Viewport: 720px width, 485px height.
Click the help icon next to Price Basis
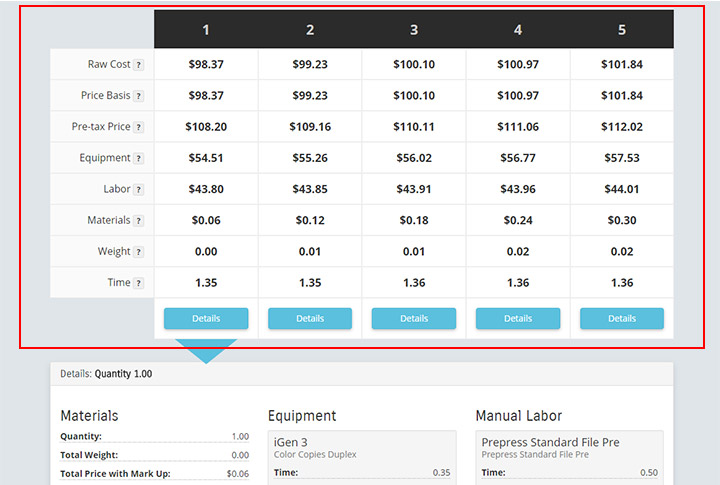138,96
